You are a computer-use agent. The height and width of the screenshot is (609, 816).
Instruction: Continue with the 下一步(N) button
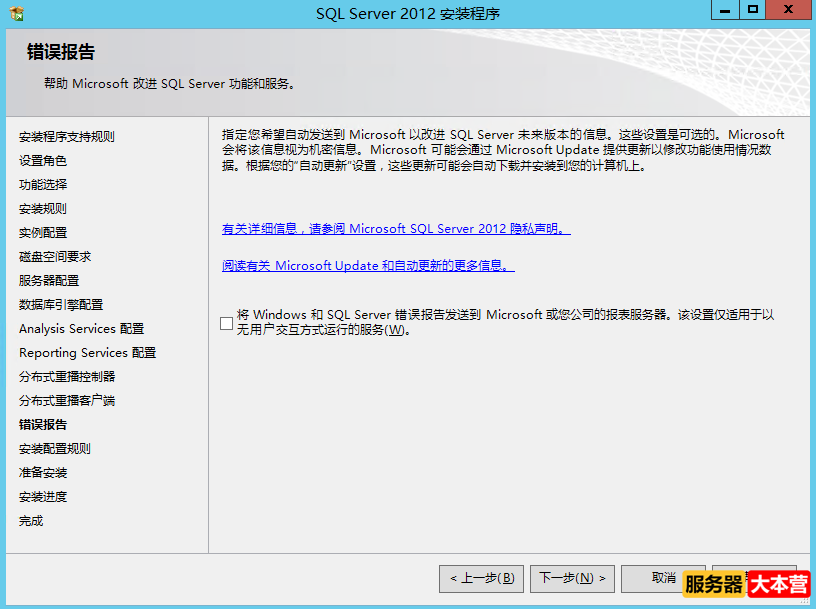click(x=572, y=578)
